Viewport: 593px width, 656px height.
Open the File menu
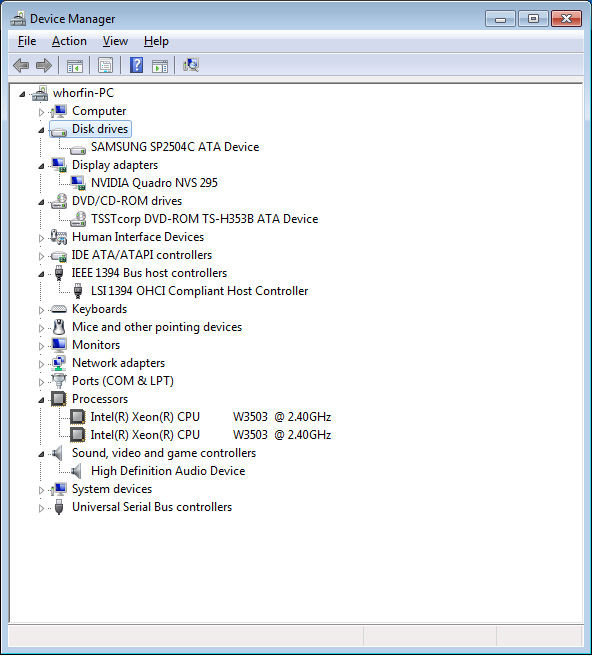click(x=27, y=41)
